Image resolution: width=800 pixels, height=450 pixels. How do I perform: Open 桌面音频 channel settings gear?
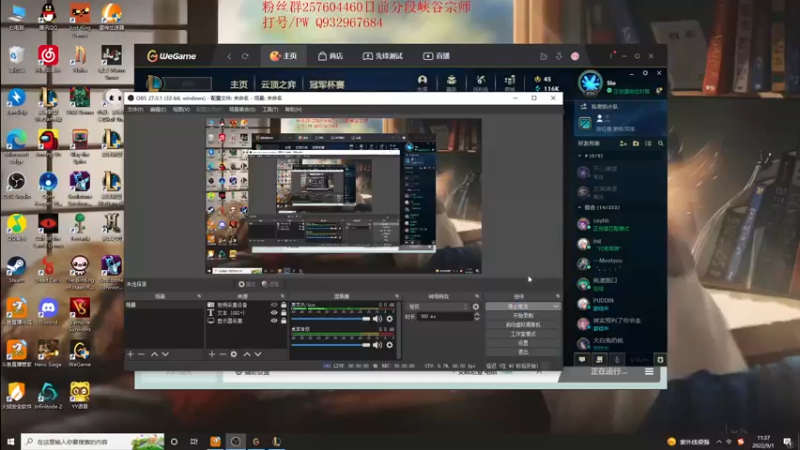click(x=390, y=345)
